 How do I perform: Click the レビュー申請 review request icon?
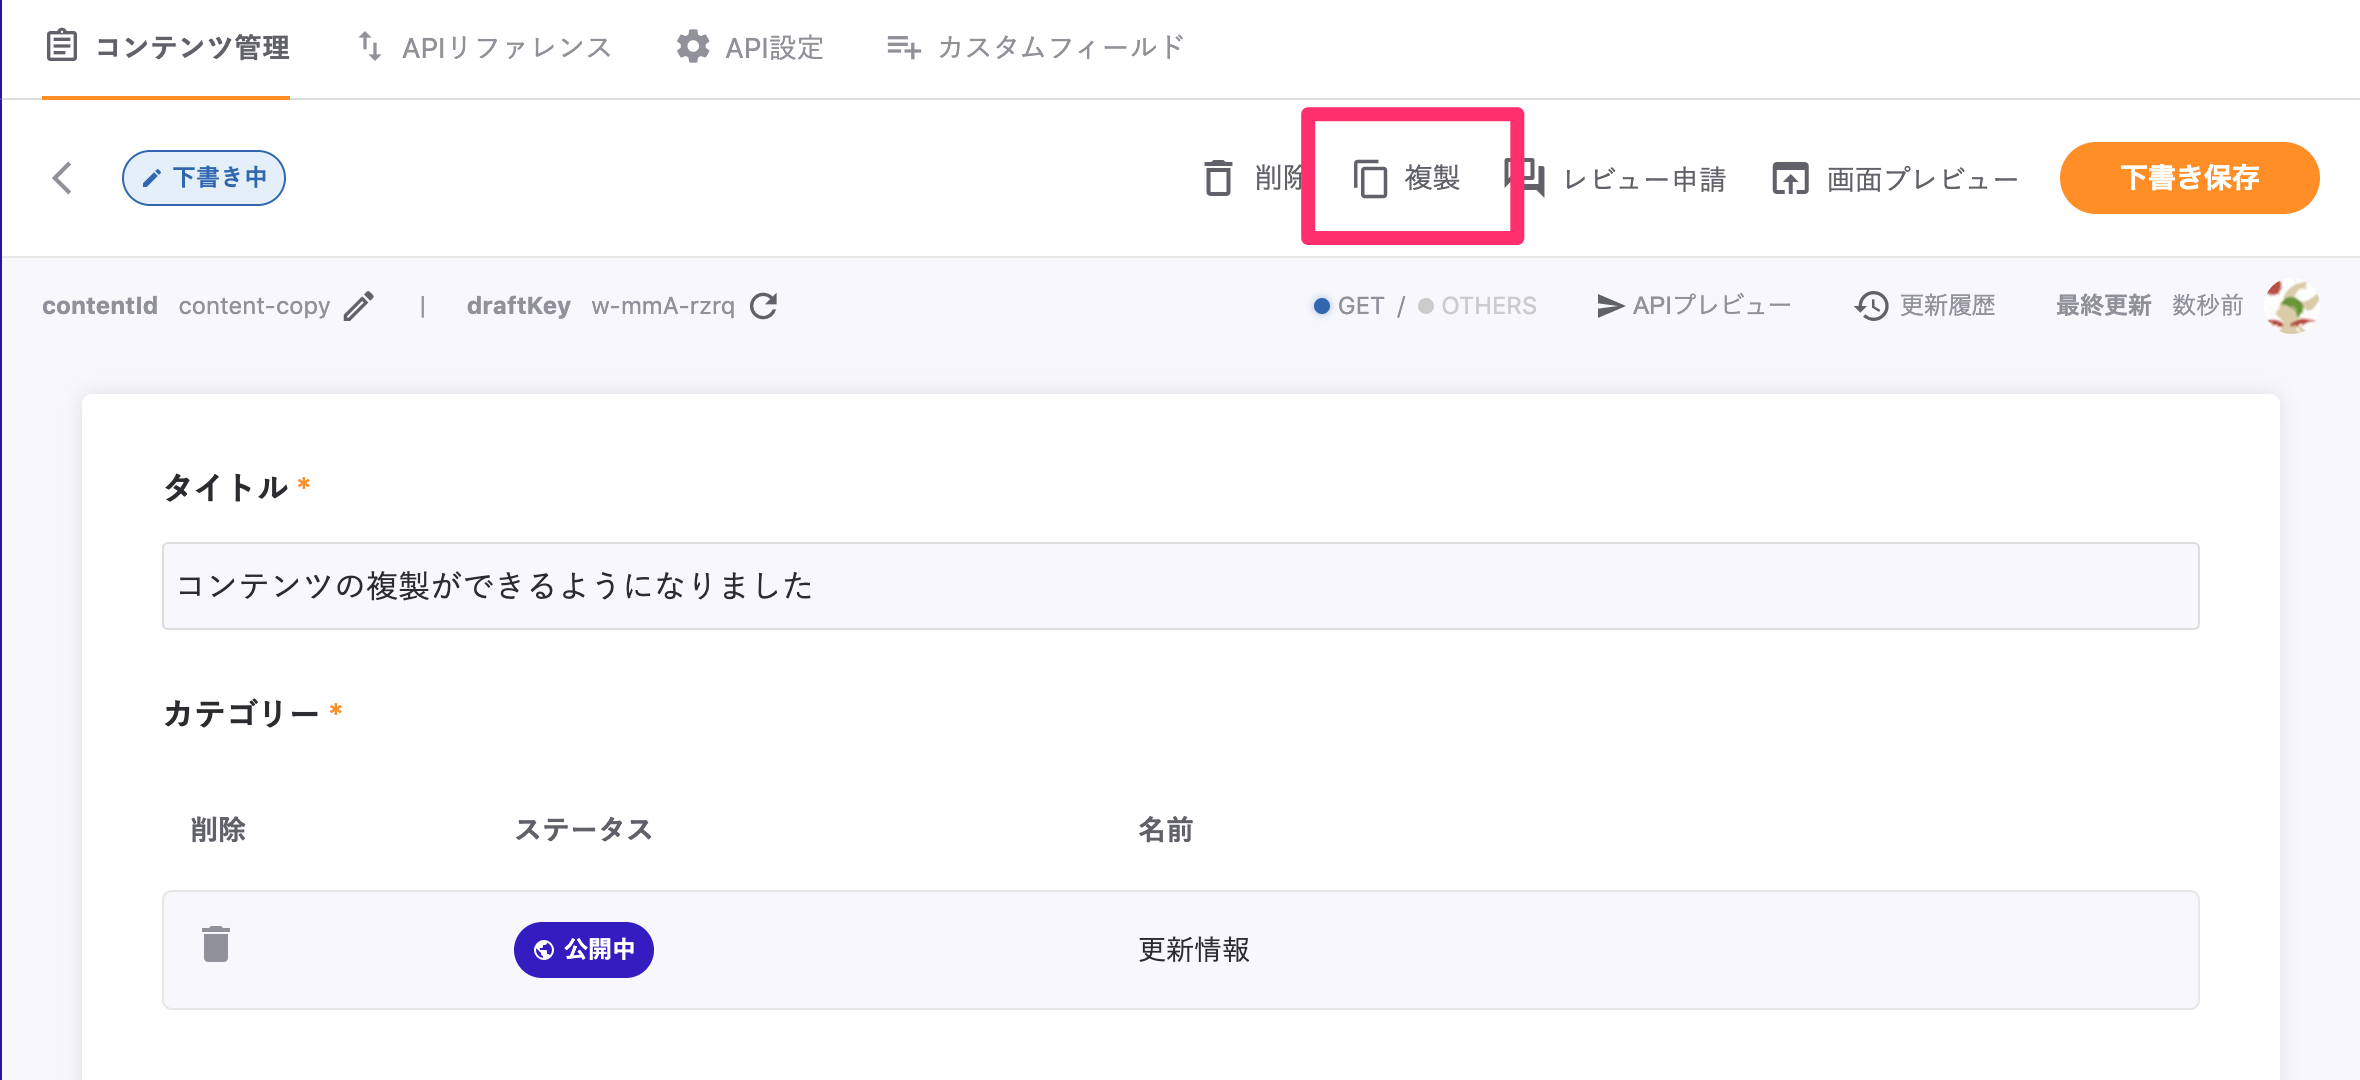coord(1526,178)
